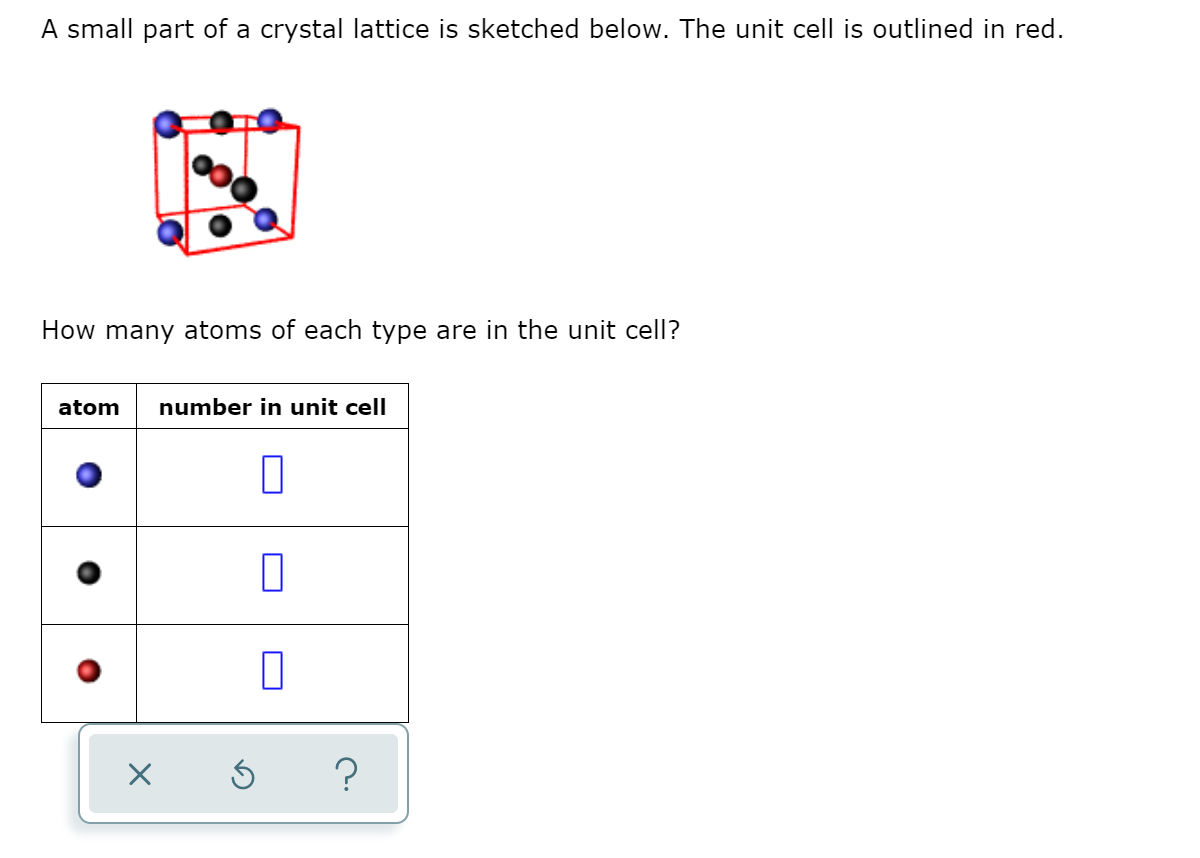The image size is (1200, 858).
Task: Click the input box for the blue atom count
Action: 270,475
